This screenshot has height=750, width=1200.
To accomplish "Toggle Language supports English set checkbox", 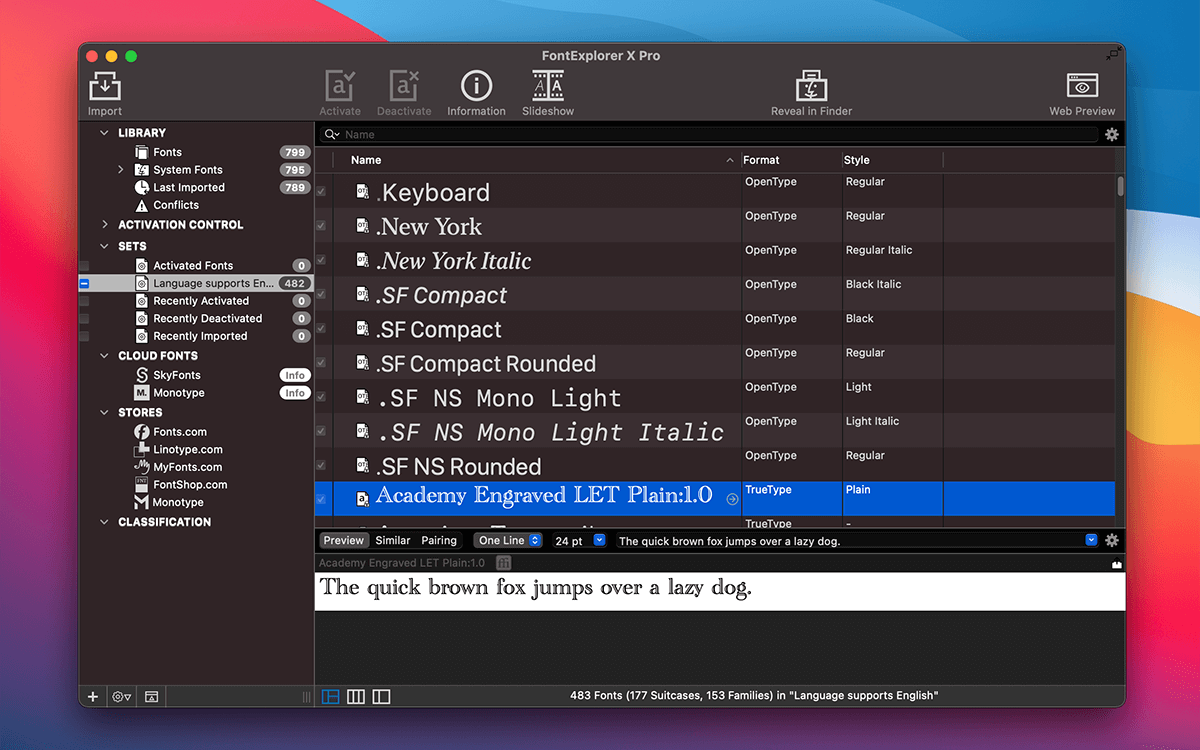I will coord(84,284).
